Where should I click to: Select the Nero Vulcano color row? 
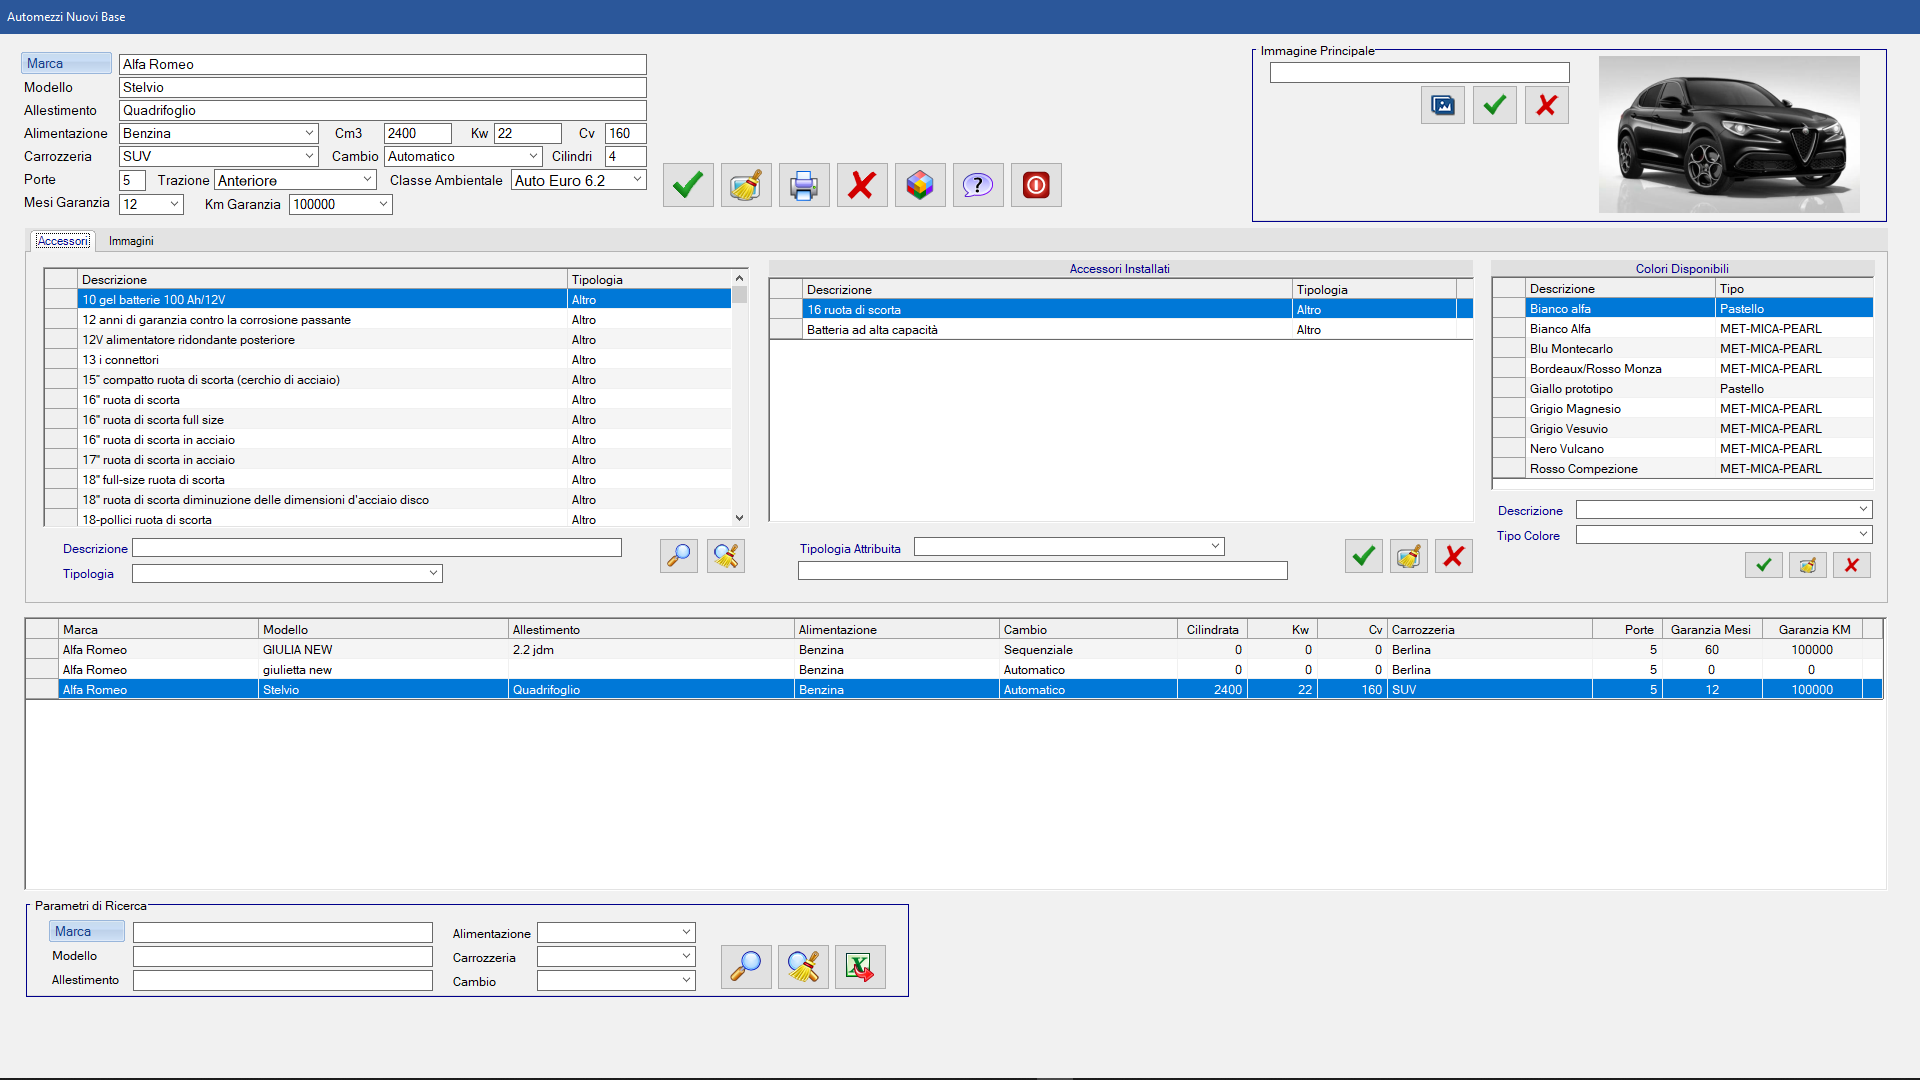point(1567,449)
